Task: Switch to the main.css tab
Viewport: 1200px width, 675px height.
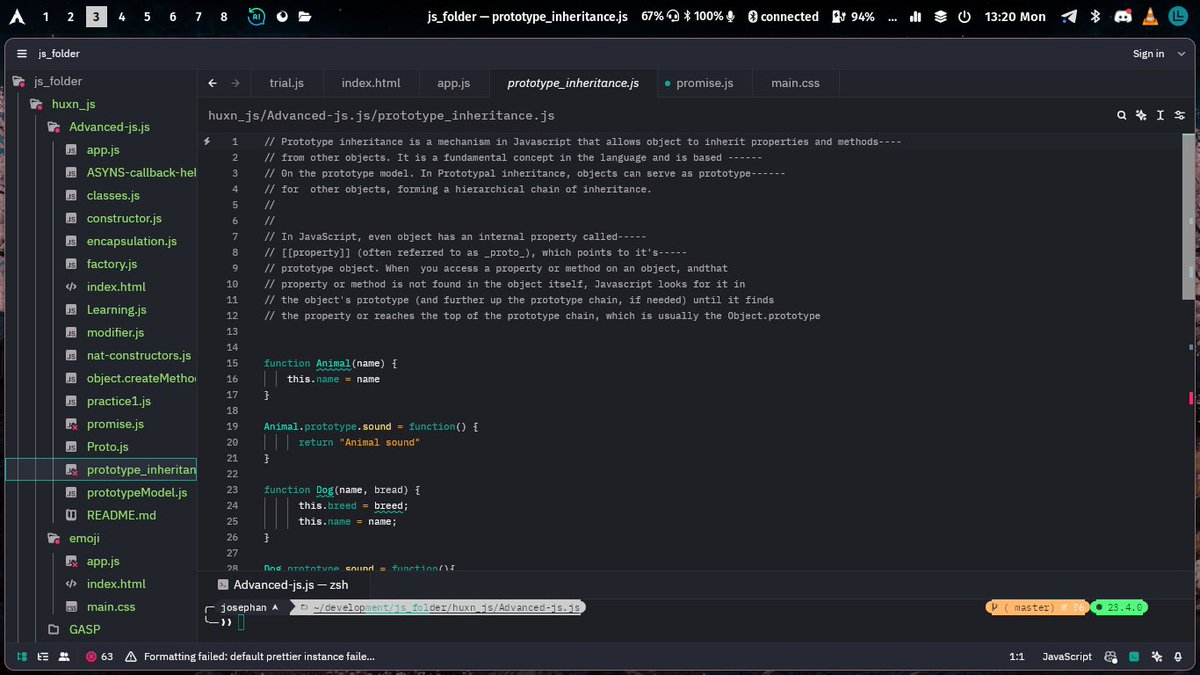Action: pyautogui.click(x=795, y=83)
